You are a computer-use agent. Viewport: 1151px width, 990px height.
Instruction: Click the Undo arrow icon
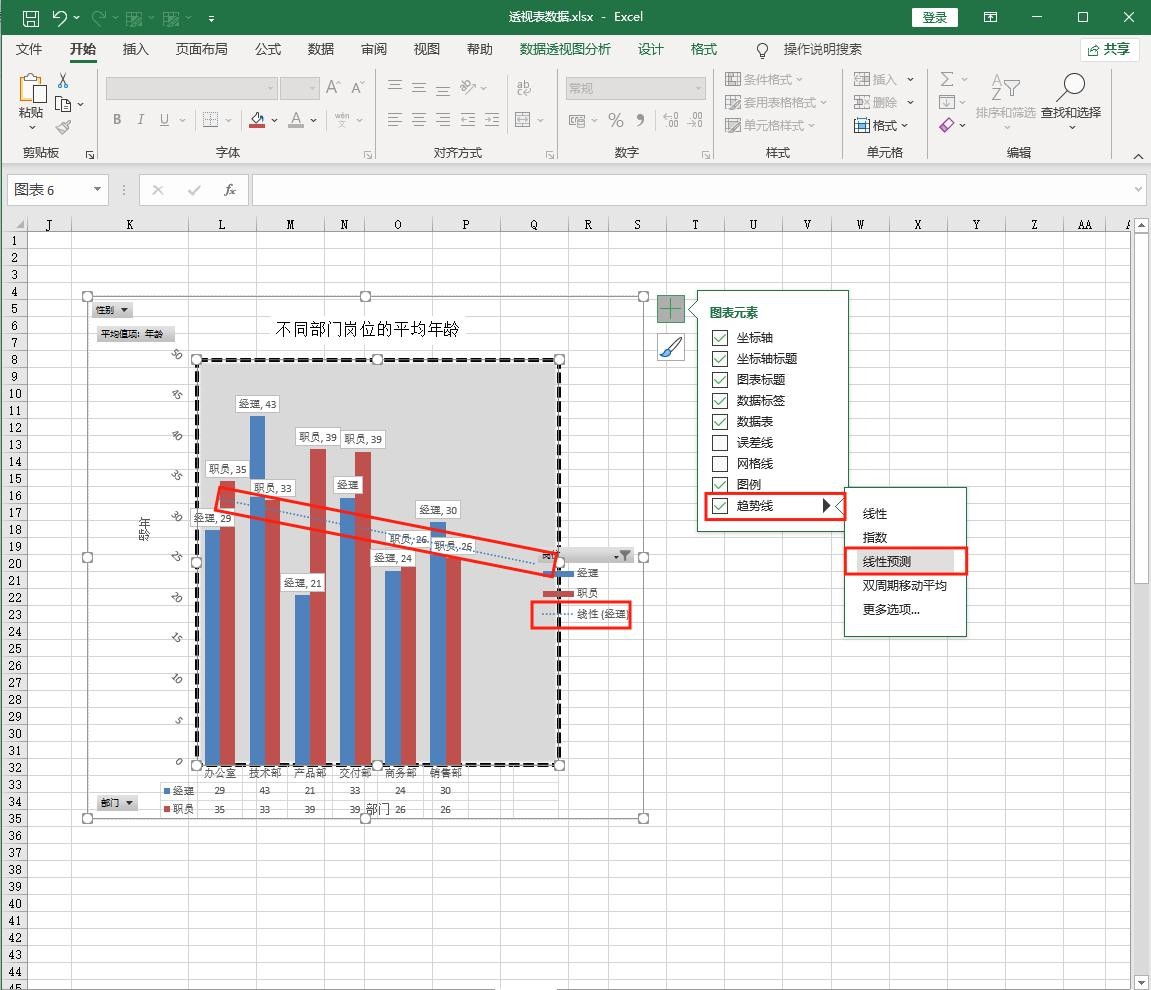point(59,18)
